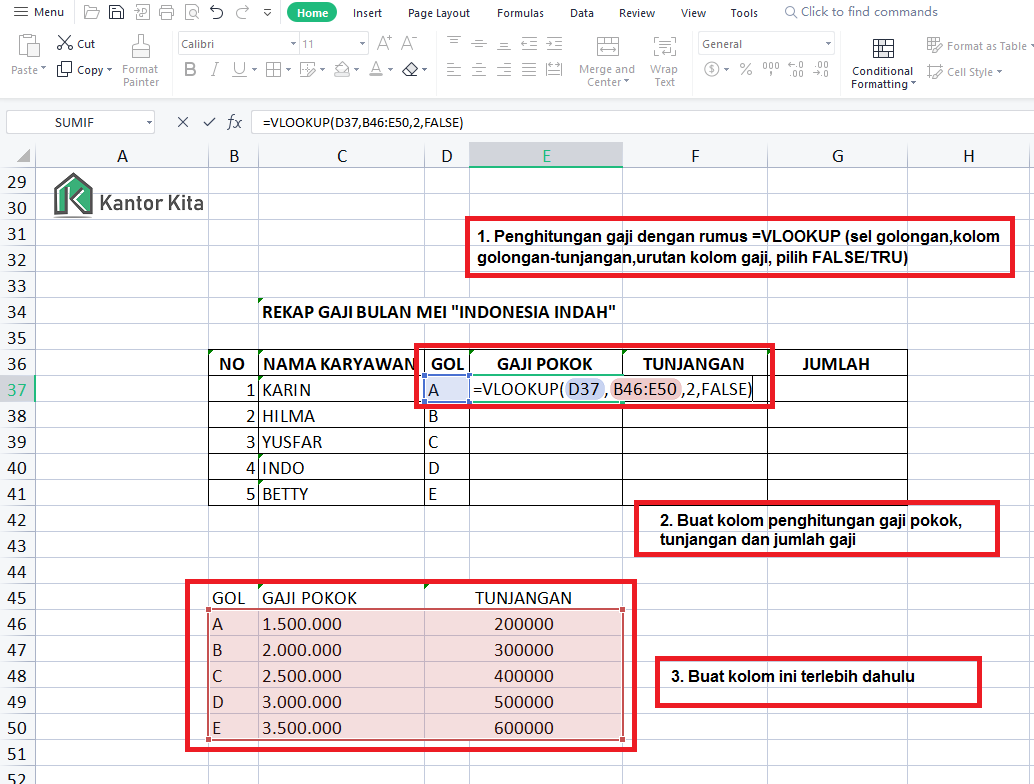Decrease decimal places
The width and height of the screenshot is (1034, 784).
(x=821, y=69)
